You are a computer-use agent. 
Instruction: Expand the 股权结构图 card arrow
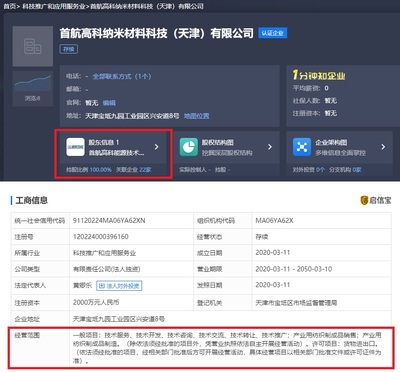click(270, 147)
